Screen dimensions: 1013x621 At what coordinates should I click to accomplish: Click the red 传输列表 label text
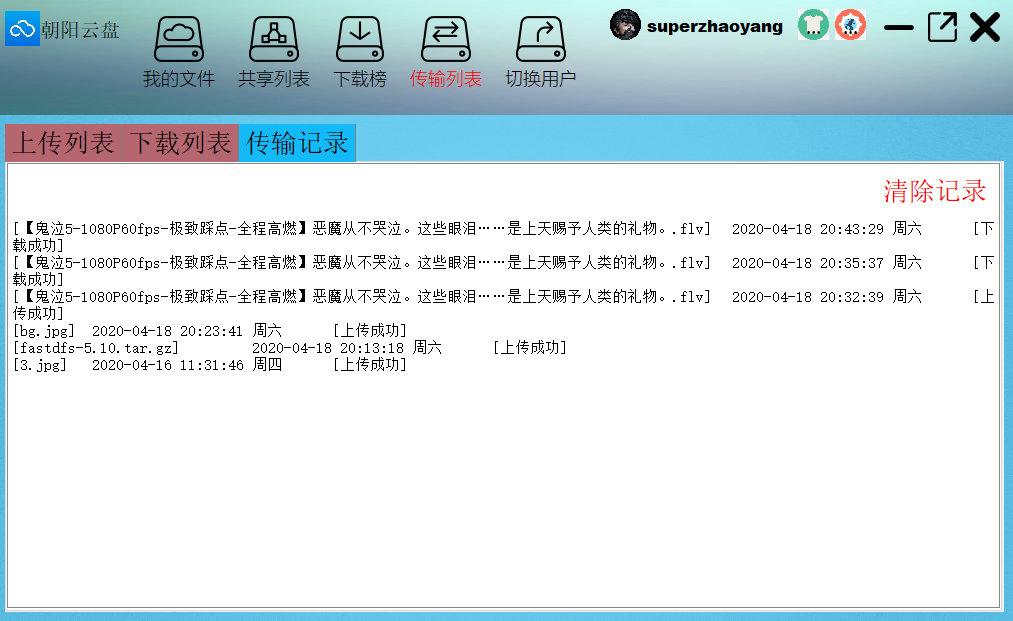(446, 79)
